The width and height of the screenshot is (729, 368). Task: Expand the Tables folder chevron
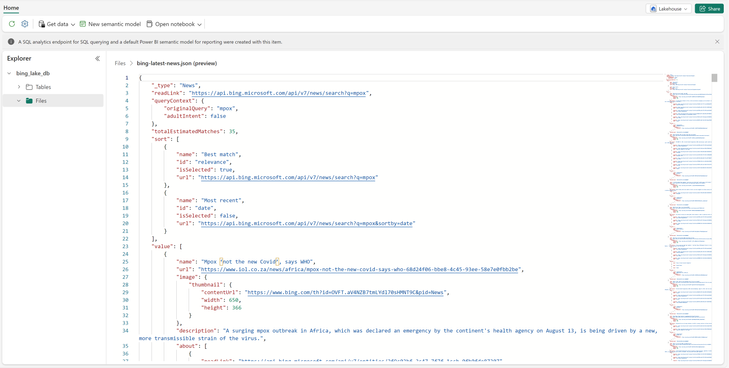coord(19,87)
